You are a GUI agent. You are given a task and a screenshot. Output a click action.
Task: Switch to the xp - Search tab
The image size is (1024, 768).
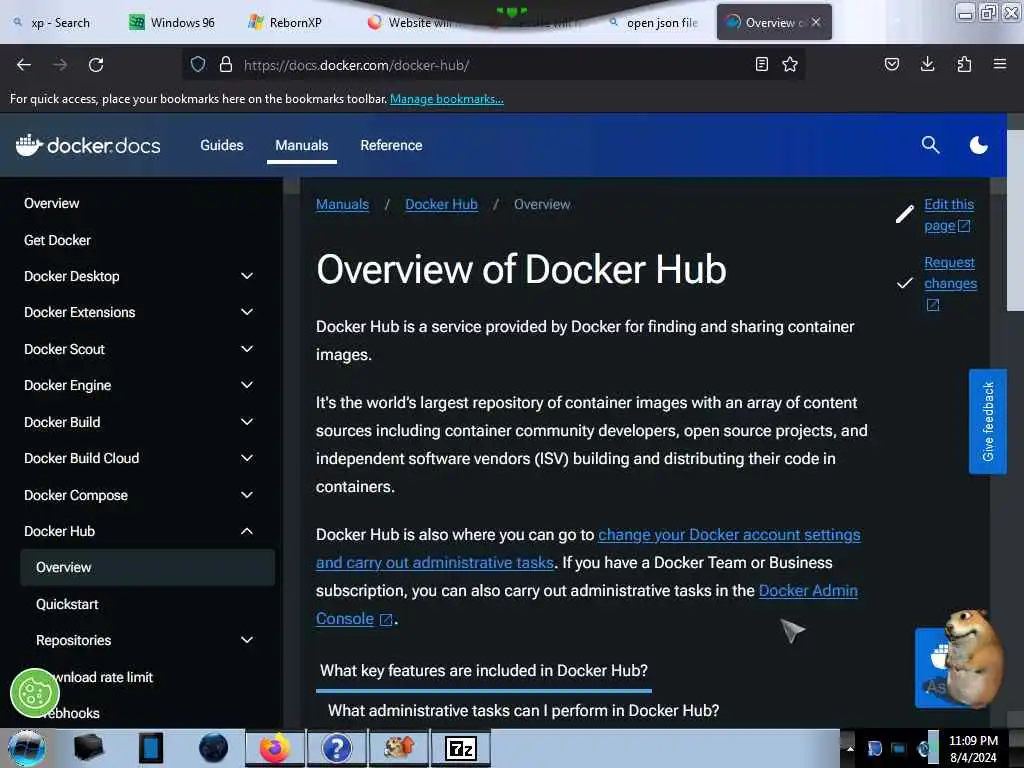(51, 23)
